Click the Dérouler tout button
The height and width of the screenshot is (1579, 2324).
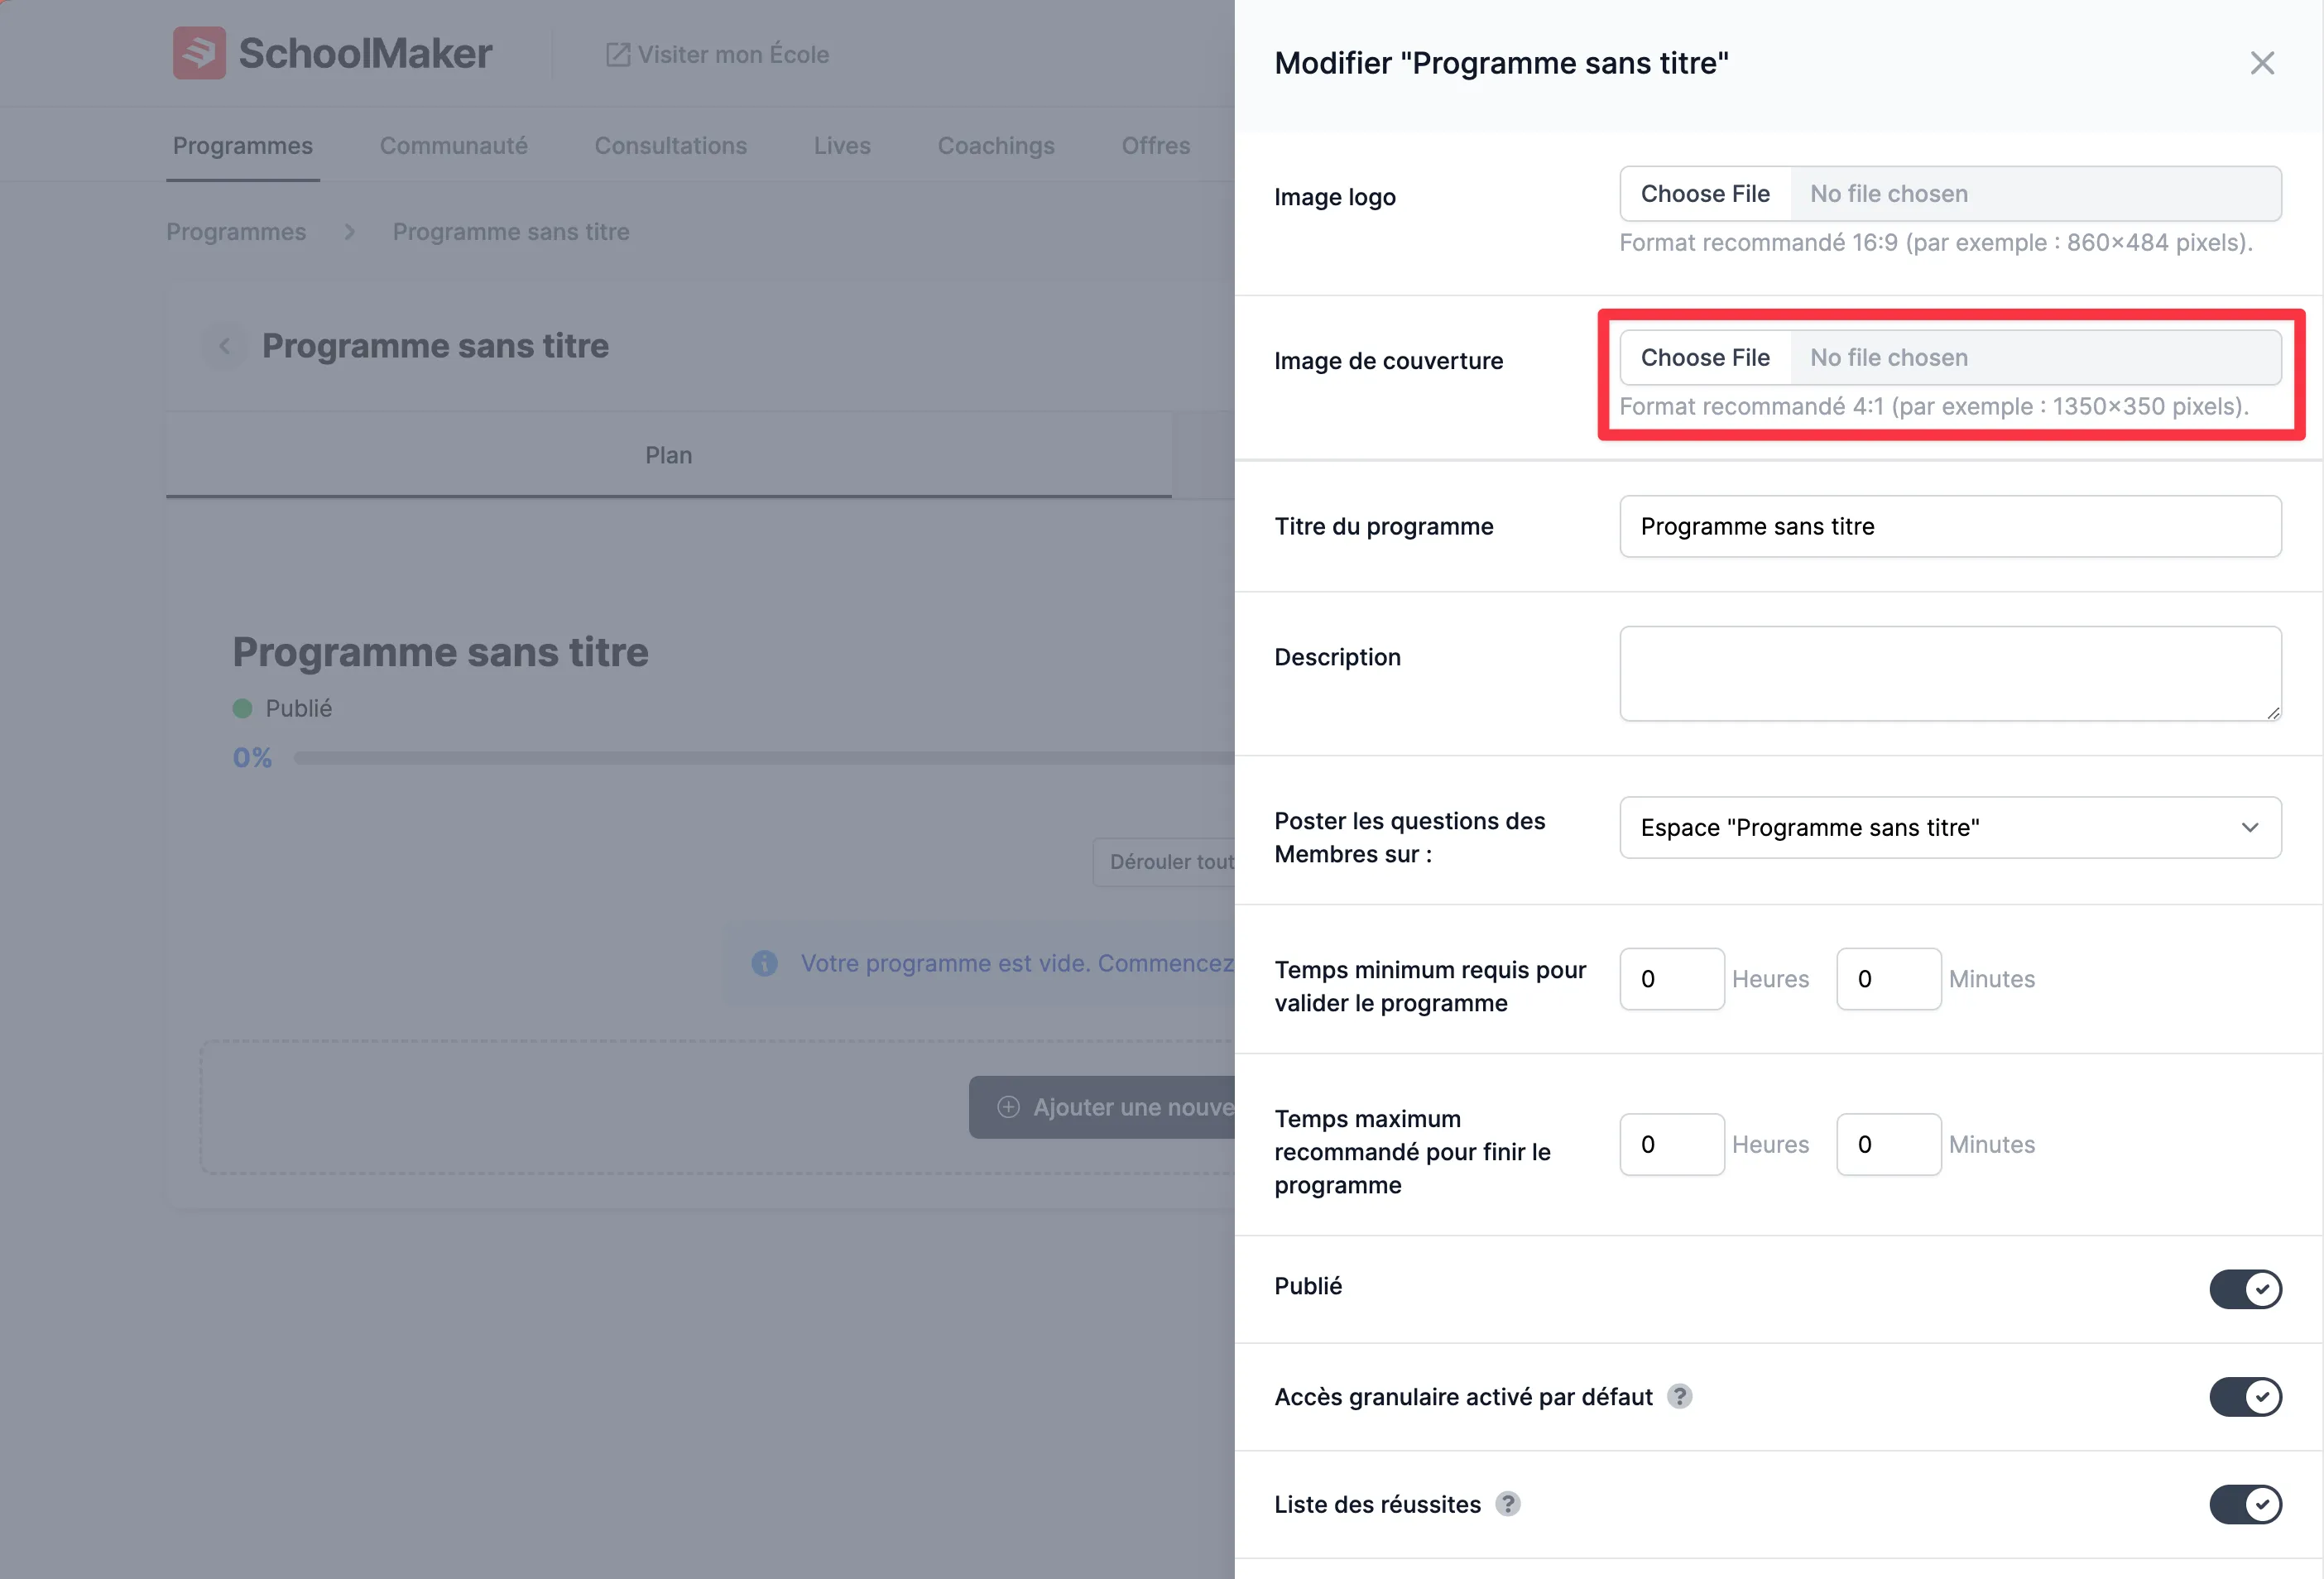click(1164, 862)
